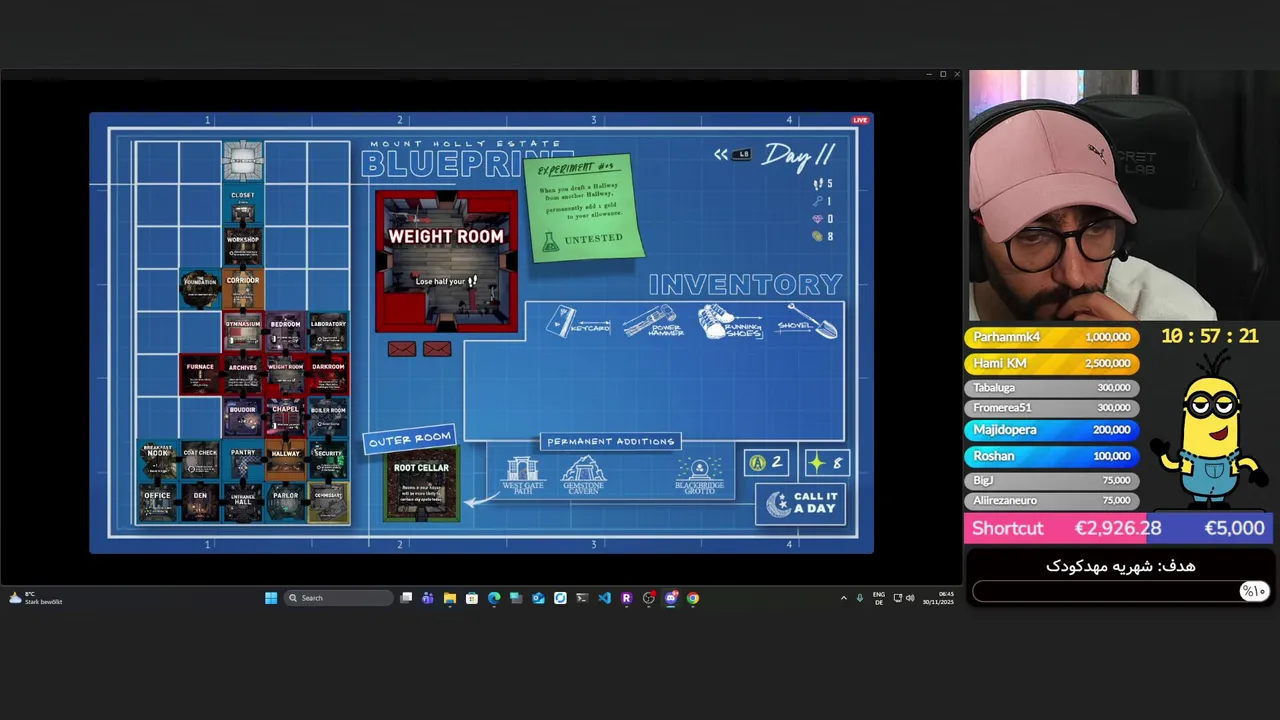The height and width of the screenshot is (720, 1280).
Task: Open the weather widget on taskbar
Action: 36,598
